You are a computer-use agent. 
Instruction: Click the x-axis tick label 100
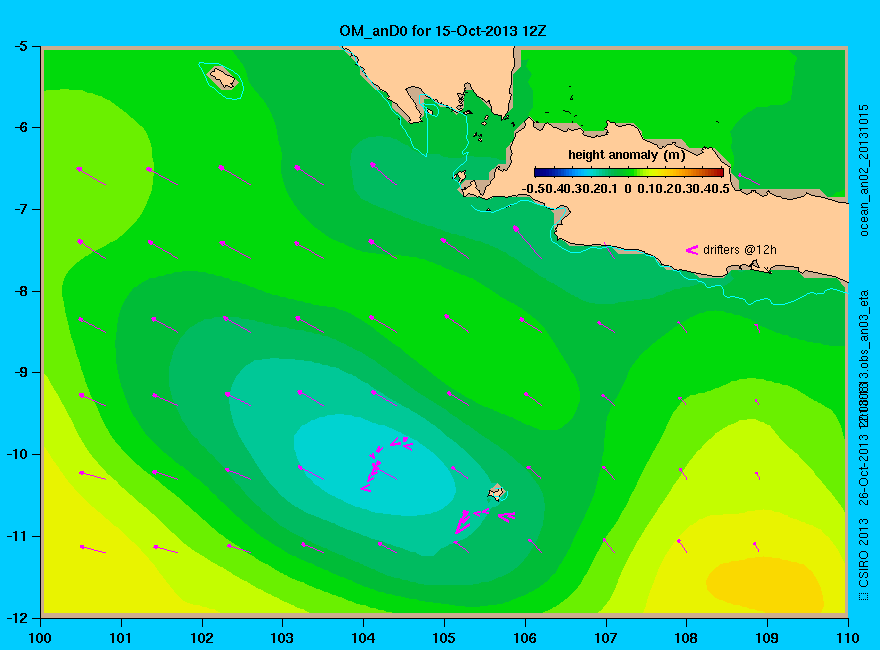pyautogui.click(x=40, y=638)
